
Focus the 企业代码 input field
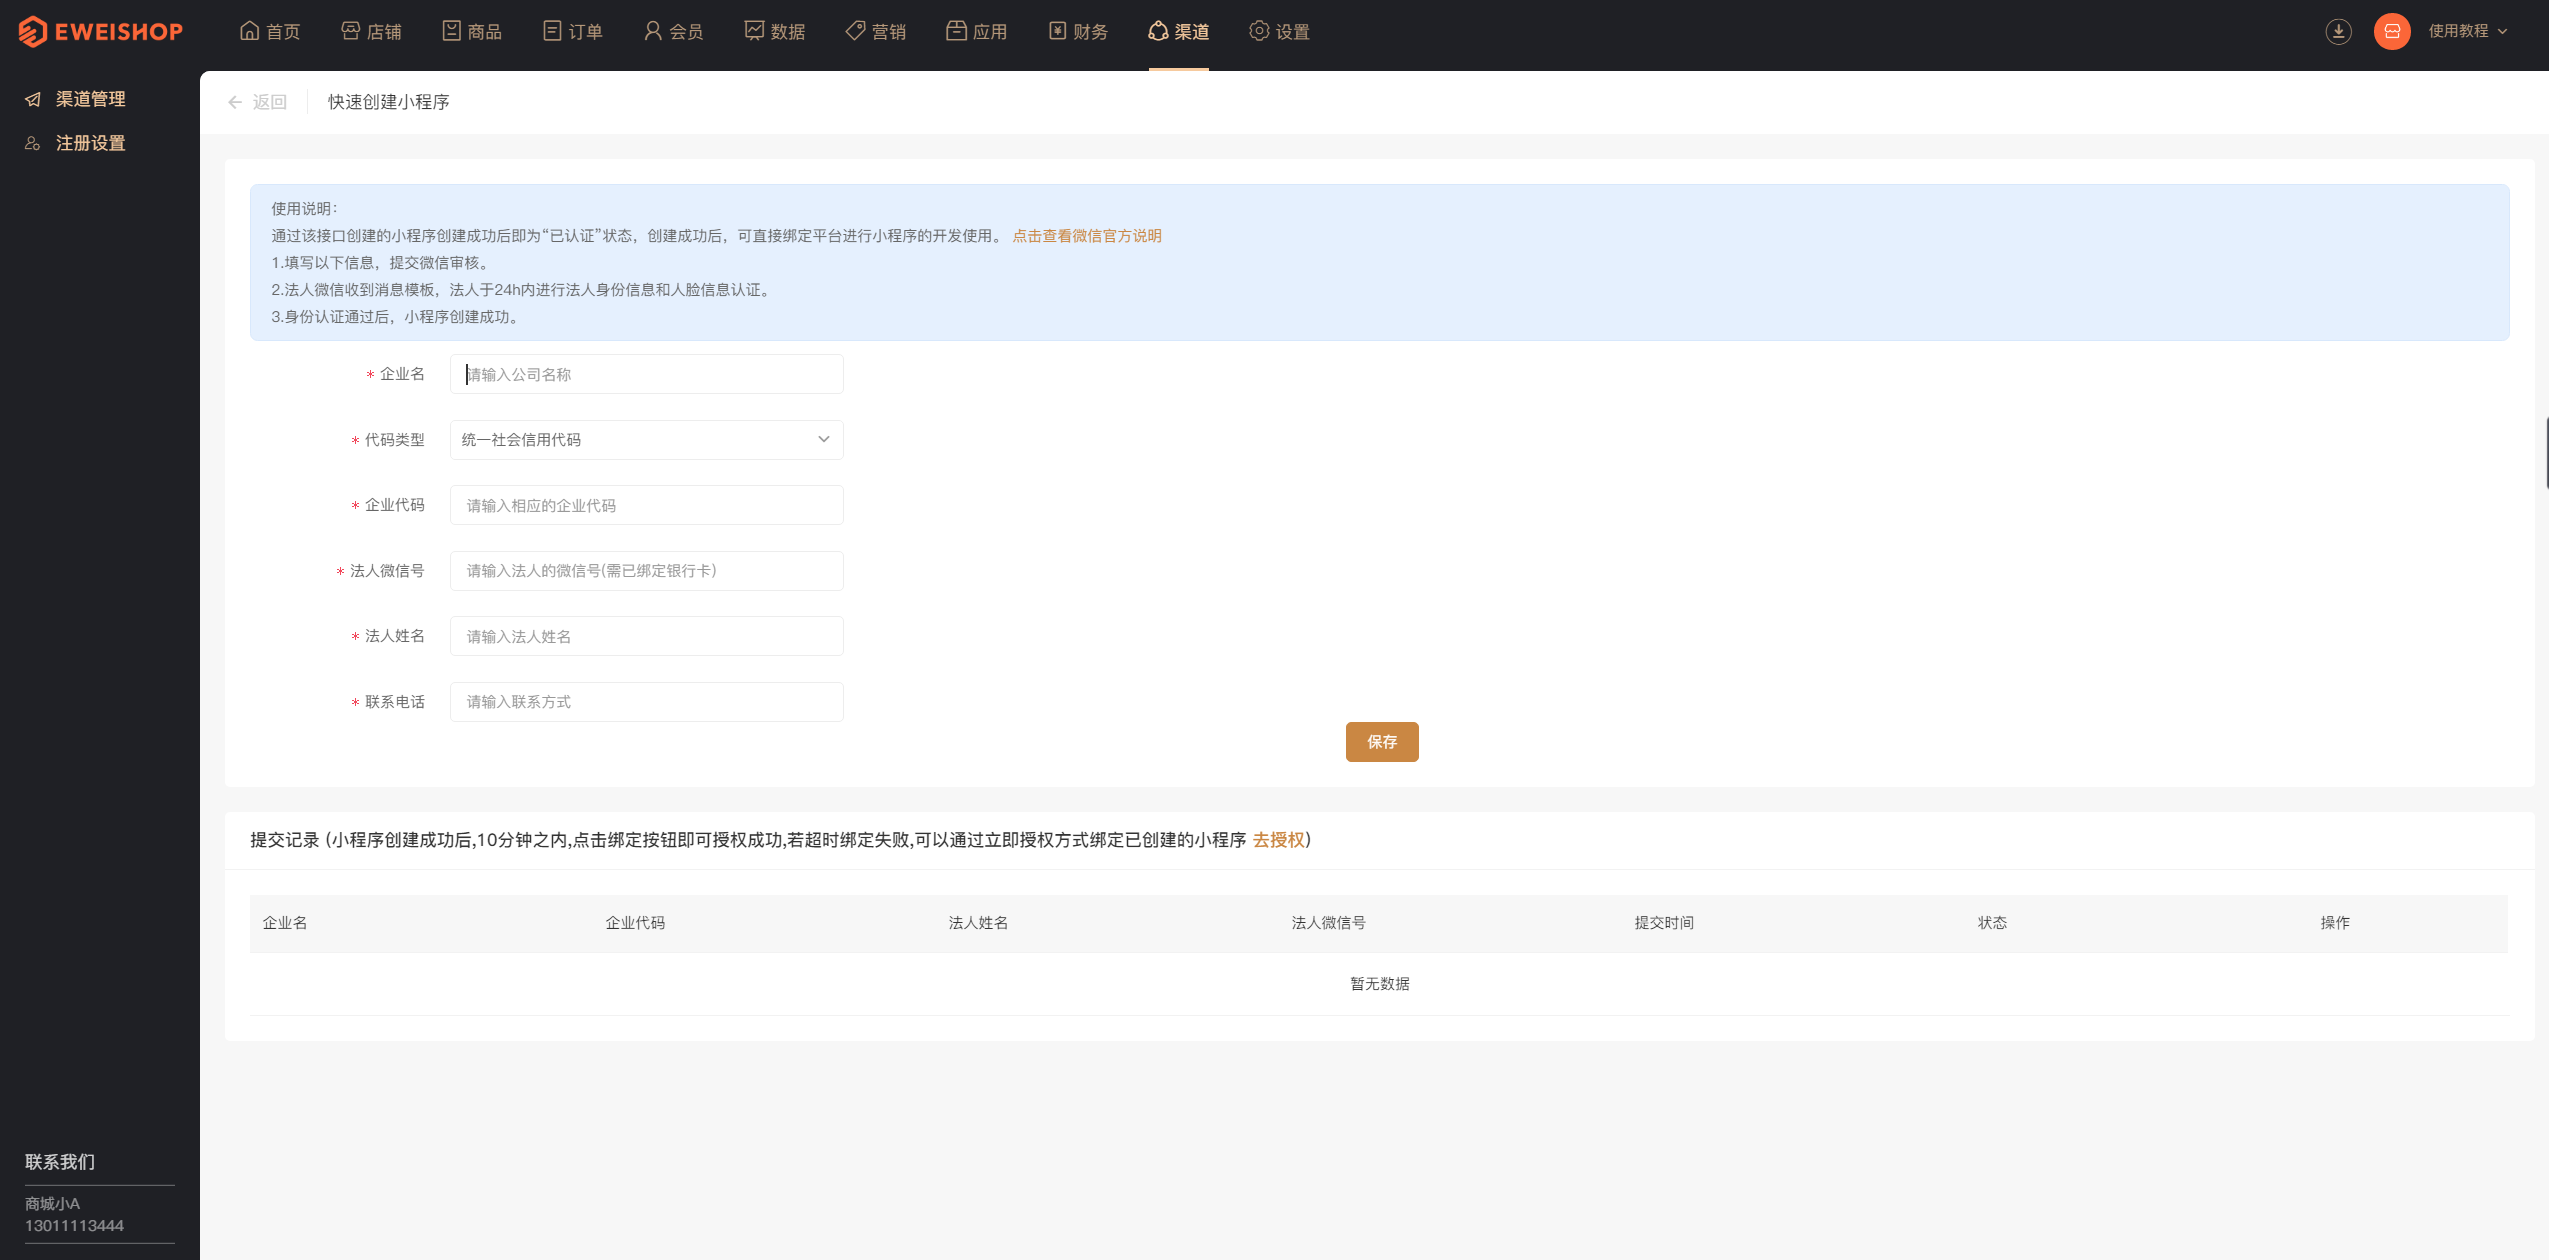(646, 505)
